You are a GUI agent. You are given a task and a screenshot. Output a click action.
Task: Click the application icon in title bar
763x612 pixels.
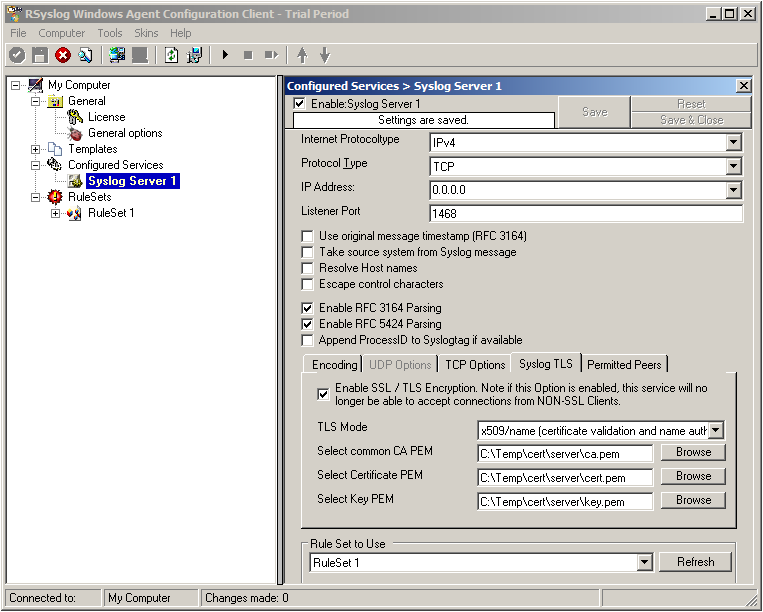tap(16, 13)
